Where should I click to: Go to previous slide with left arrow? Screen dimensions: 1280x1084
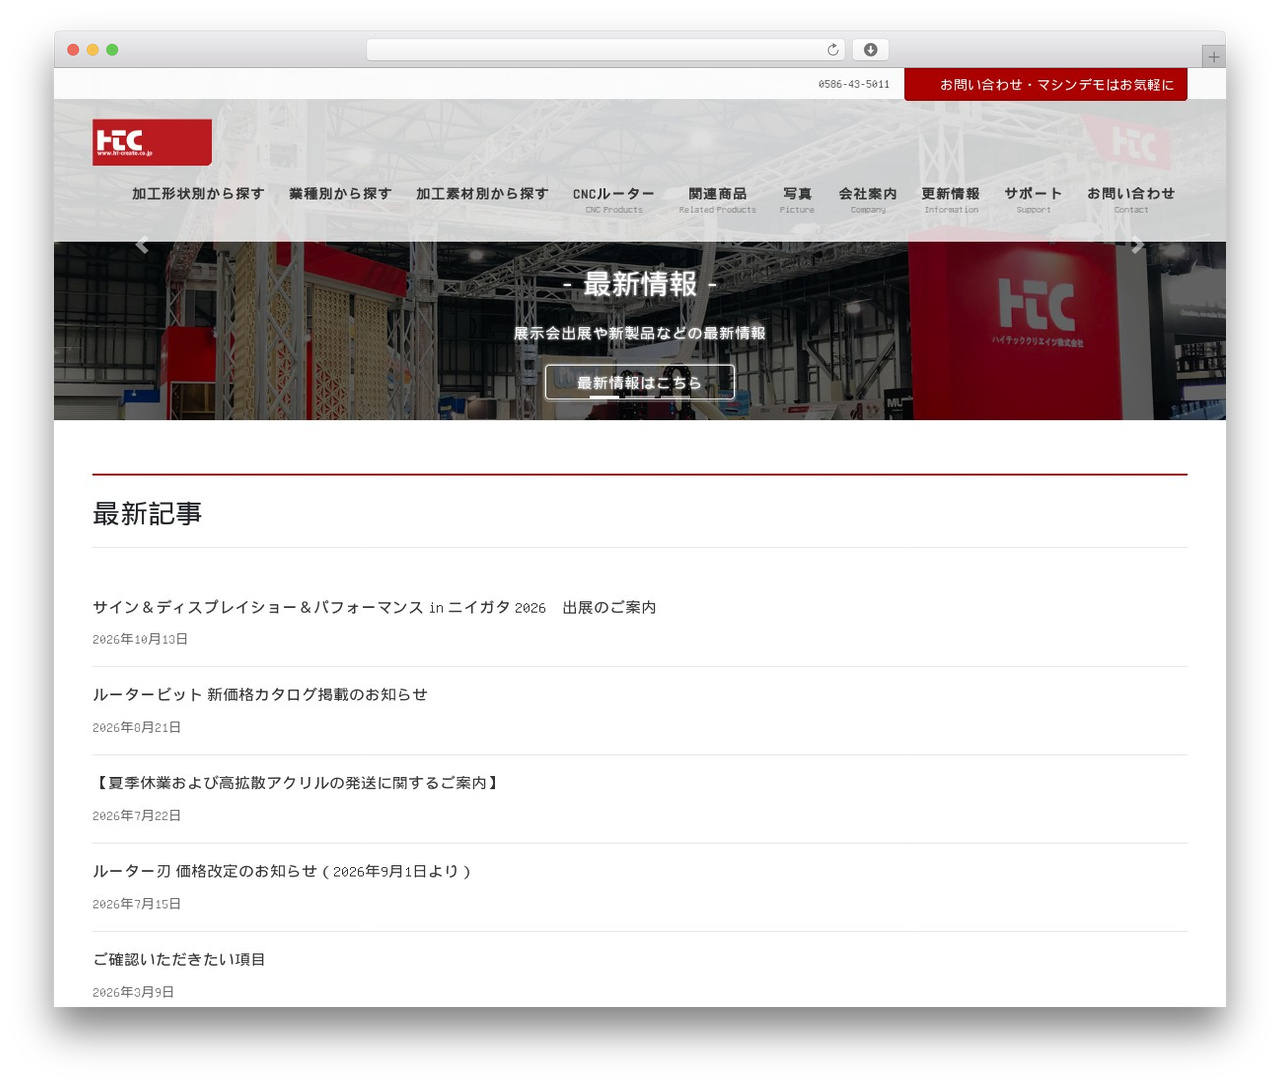(x=142, y=245)
